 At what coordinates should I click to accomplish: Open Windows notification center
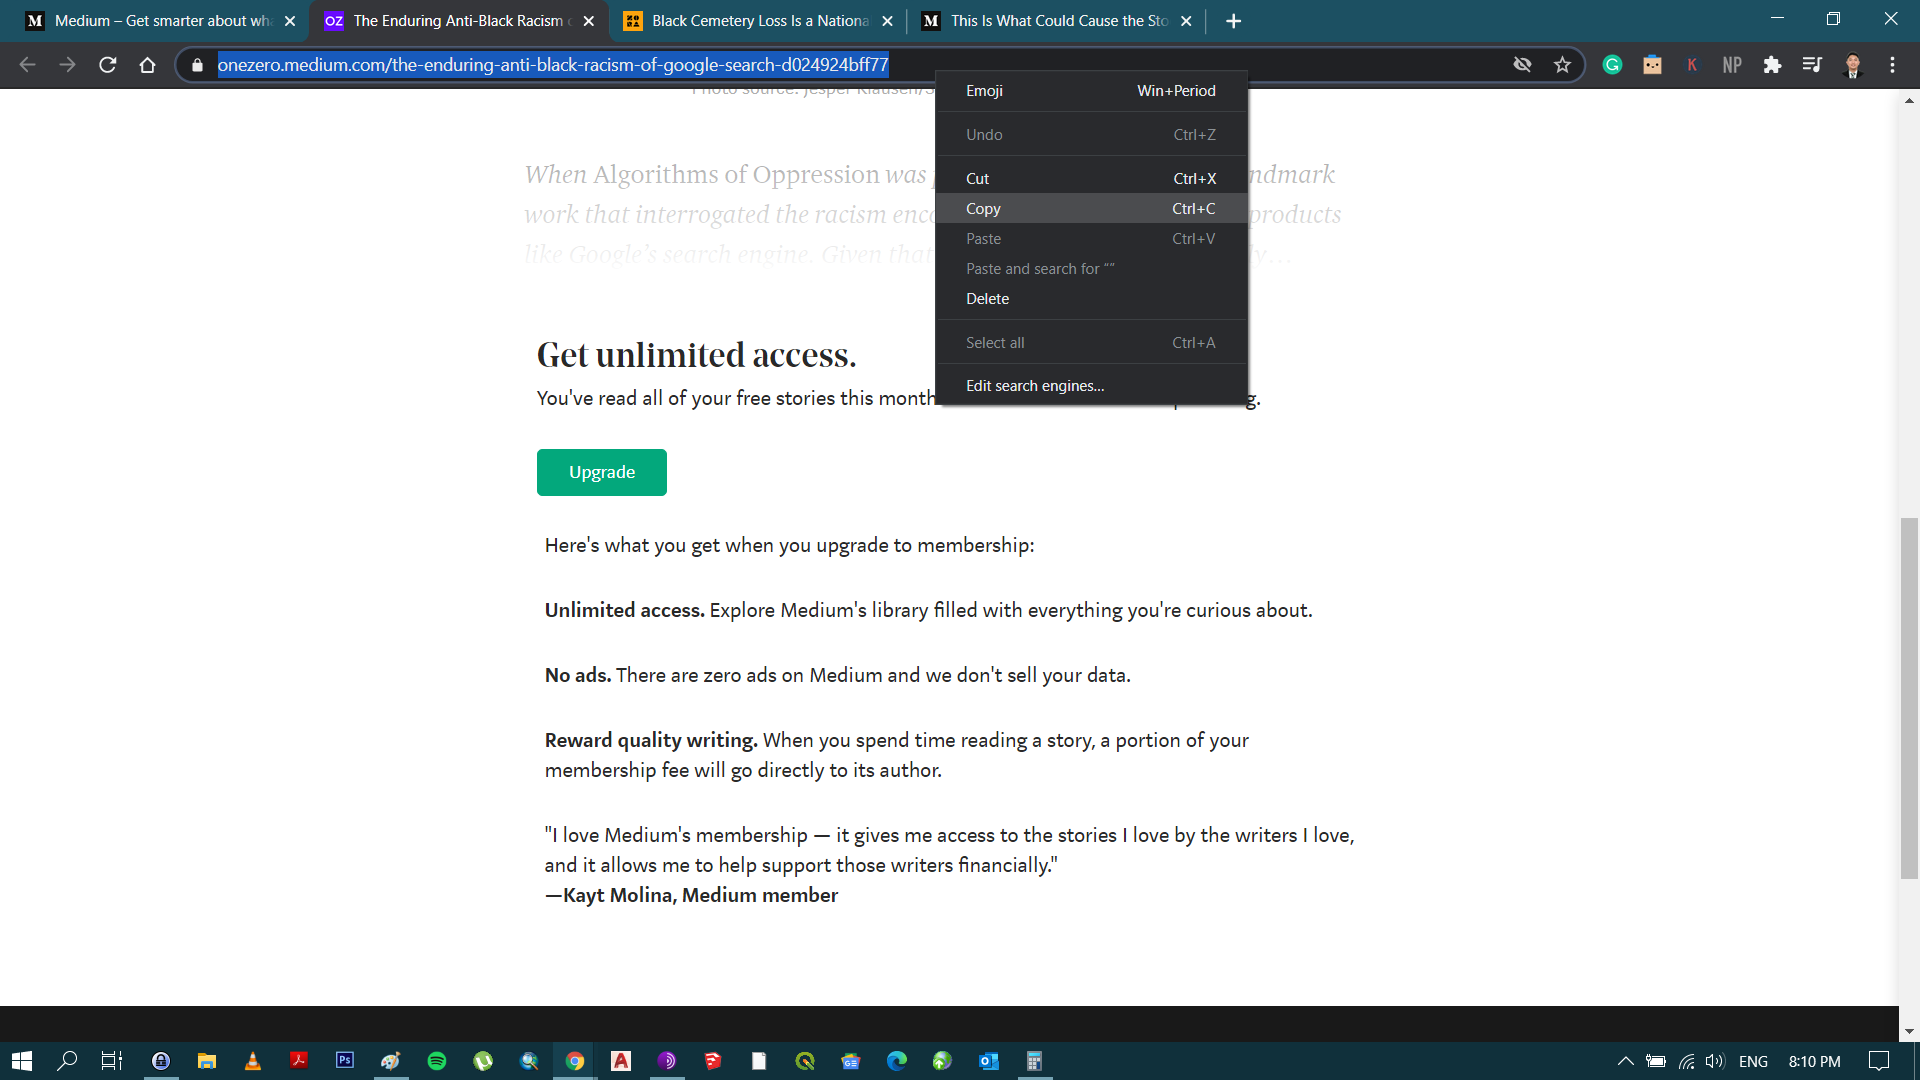pos(1879,1061)
